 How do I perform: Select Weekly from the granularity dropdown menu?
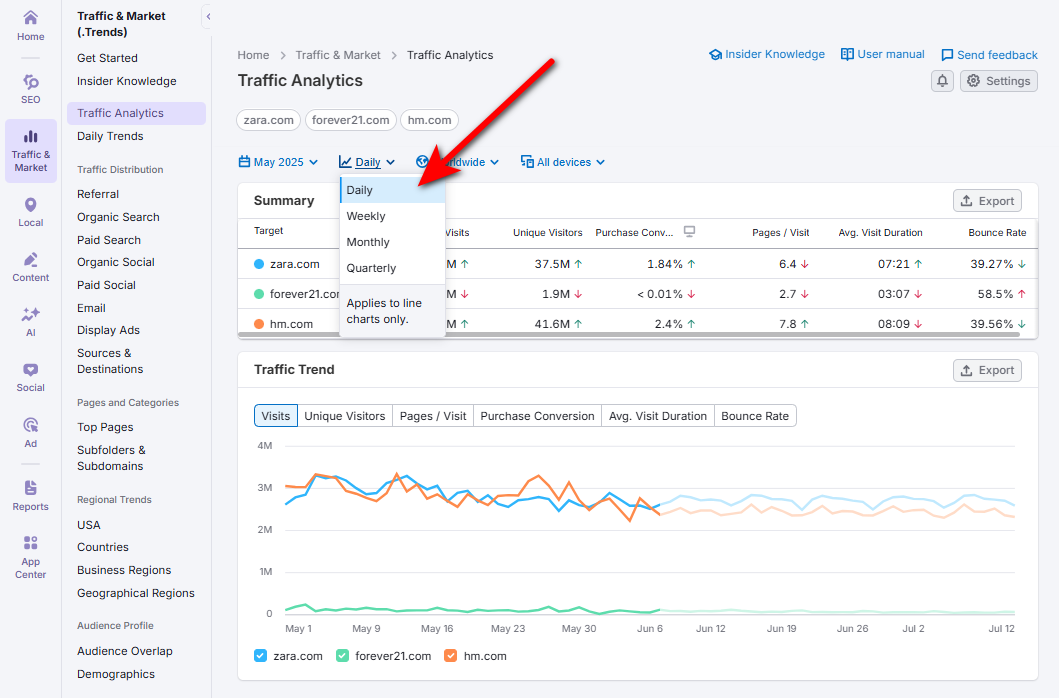365,215
